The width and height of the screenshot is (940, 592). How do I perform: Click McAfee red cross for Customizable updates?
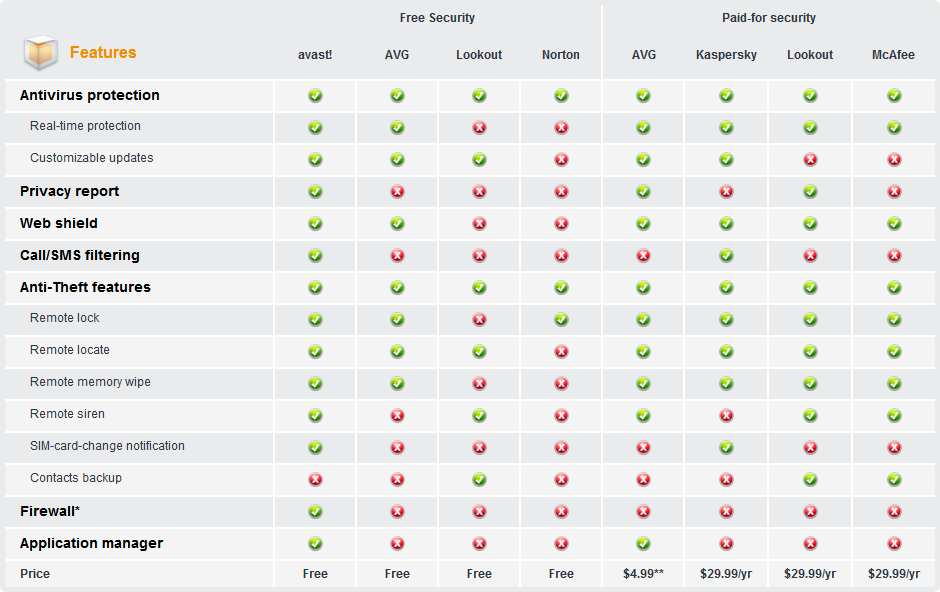click(894, 160)
